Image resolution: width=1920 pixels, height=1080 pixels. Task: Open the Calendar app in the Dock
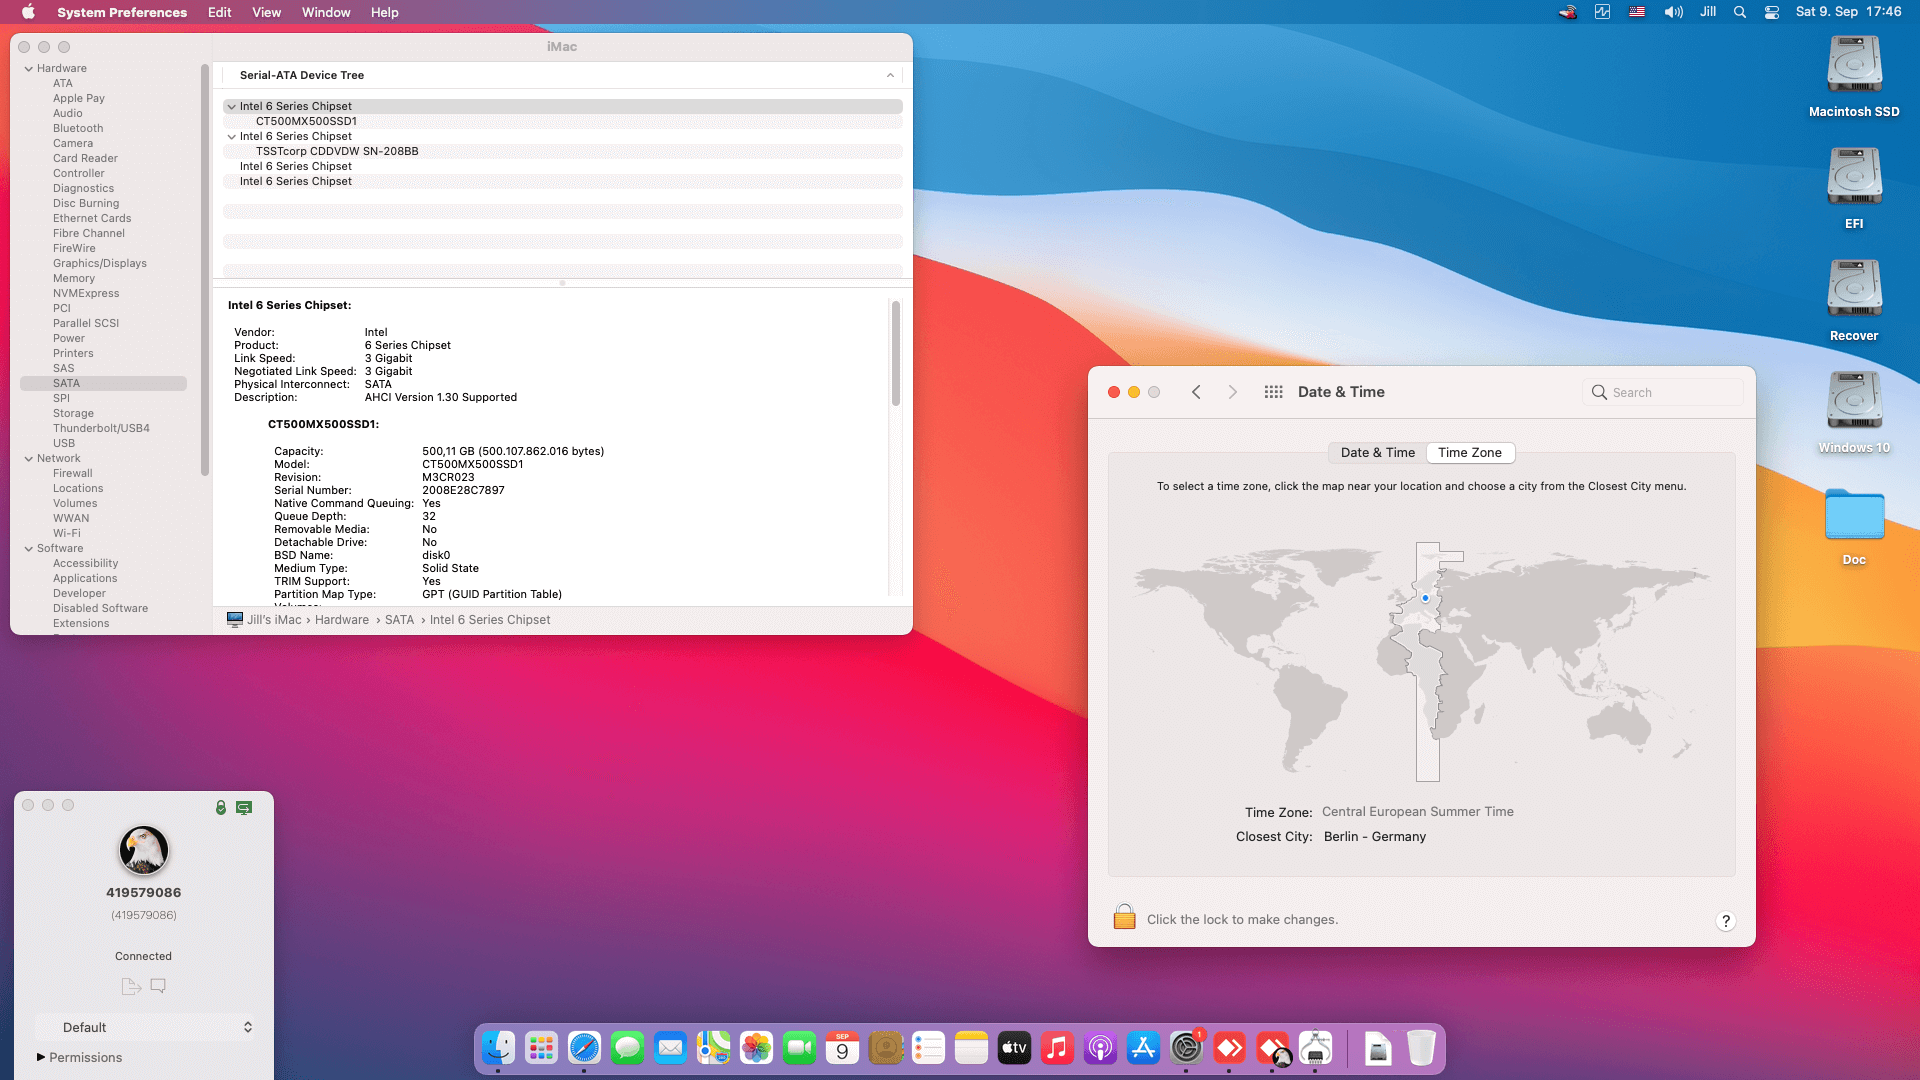click(842, 1048)
